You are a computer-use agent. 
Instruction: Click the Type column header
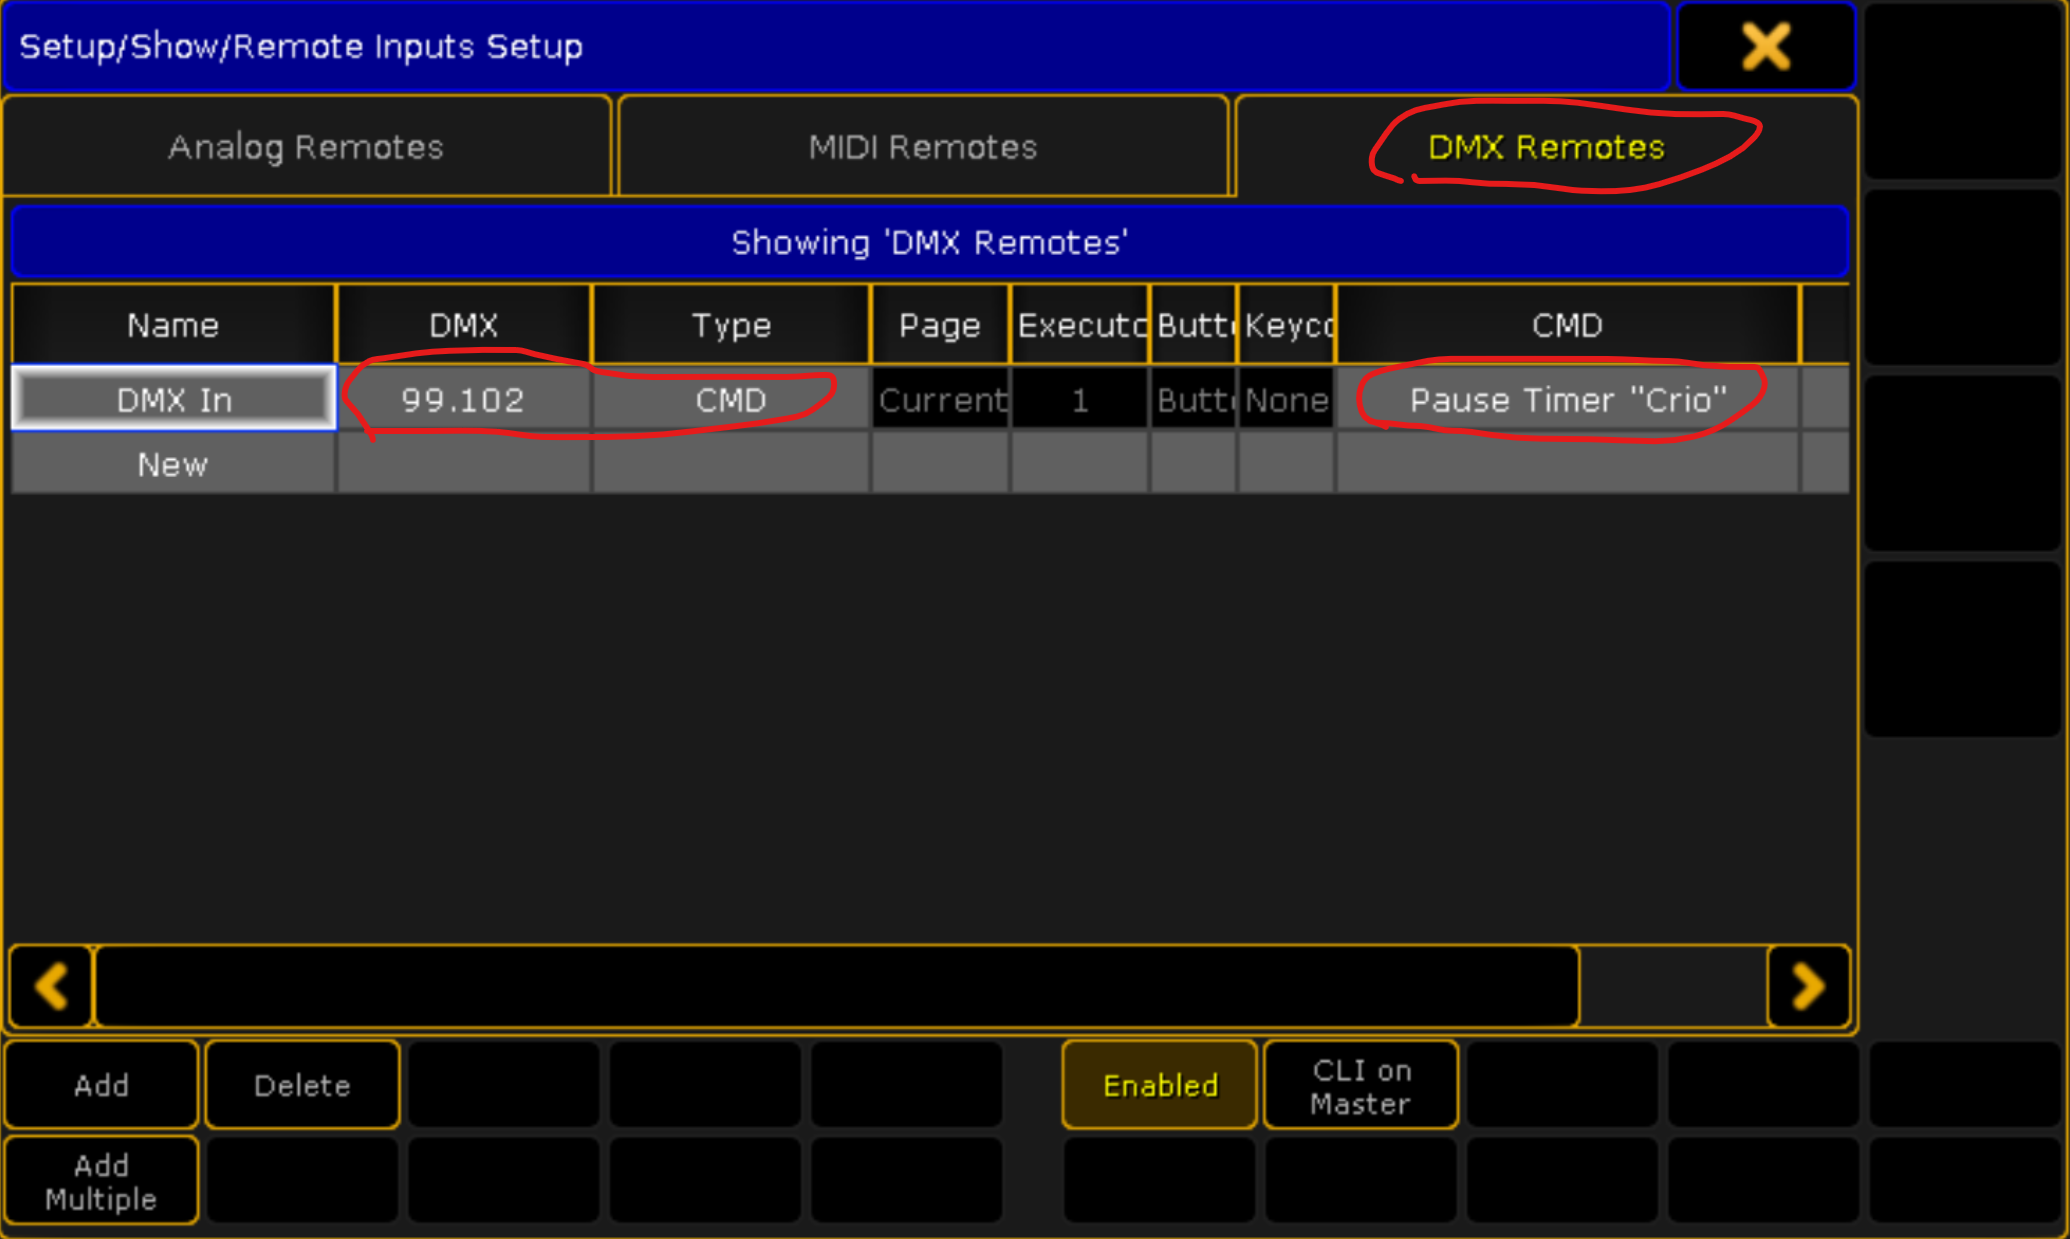[x=731, y=325]
